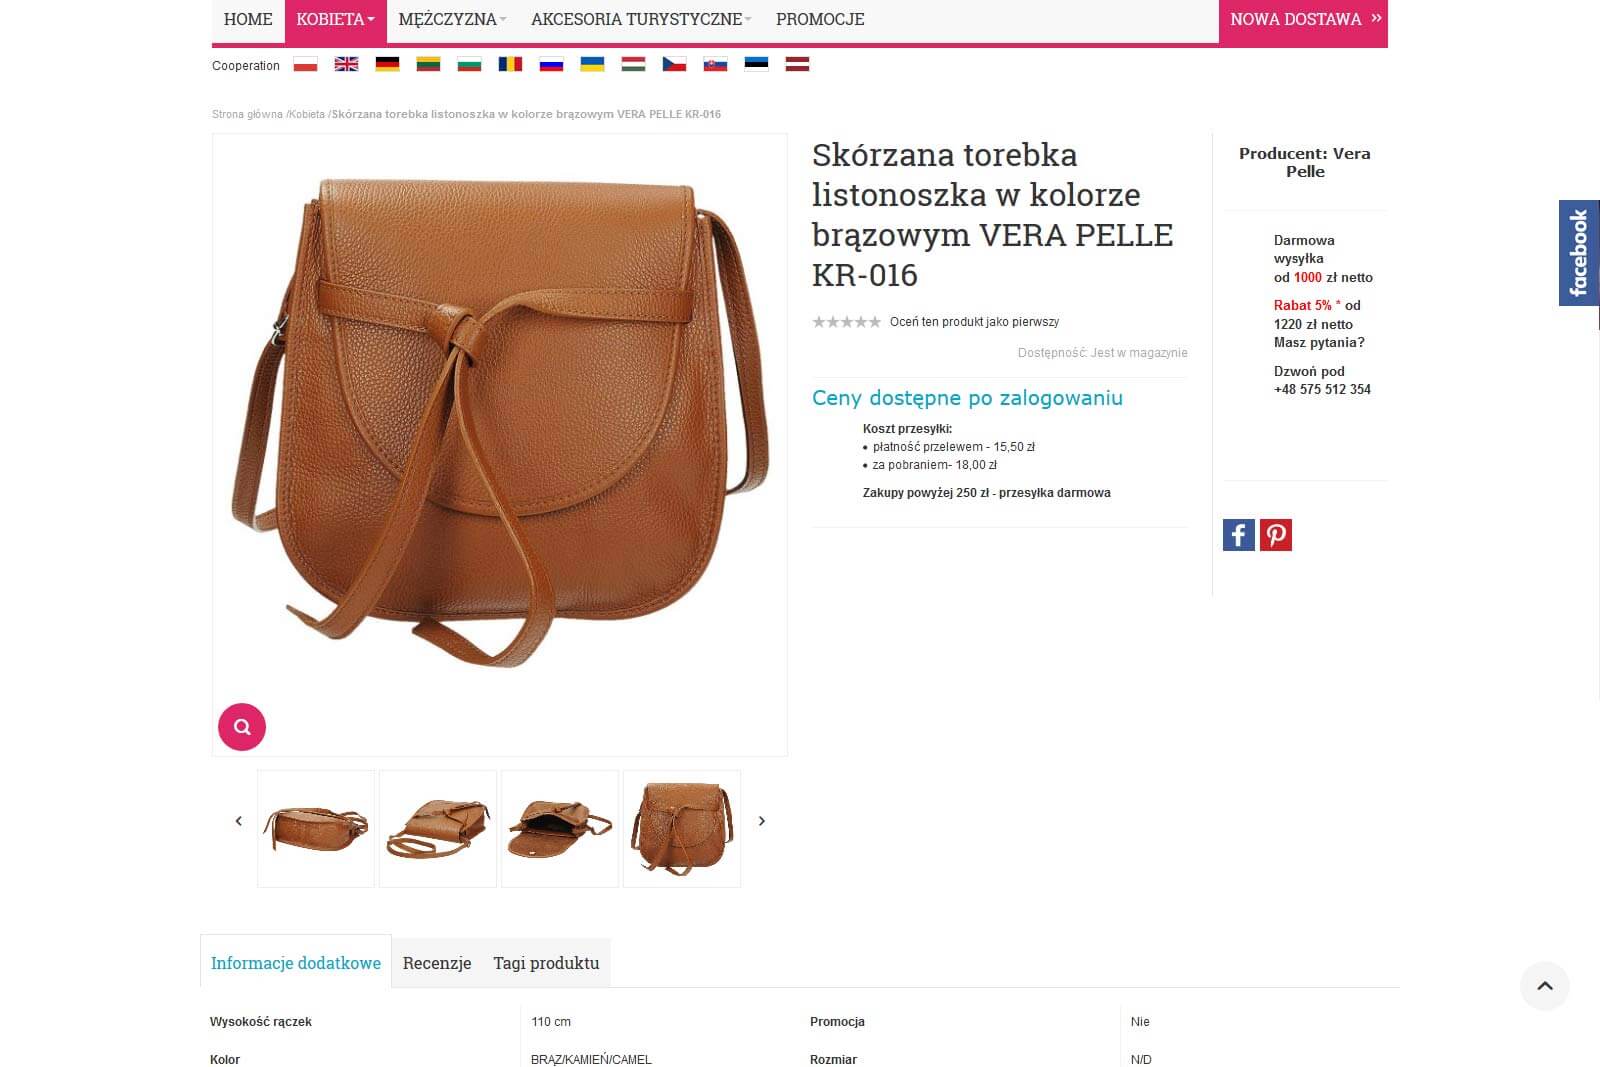Open the Tagi produktu tab
The image size is (1600, 1067).
point(546,963)
